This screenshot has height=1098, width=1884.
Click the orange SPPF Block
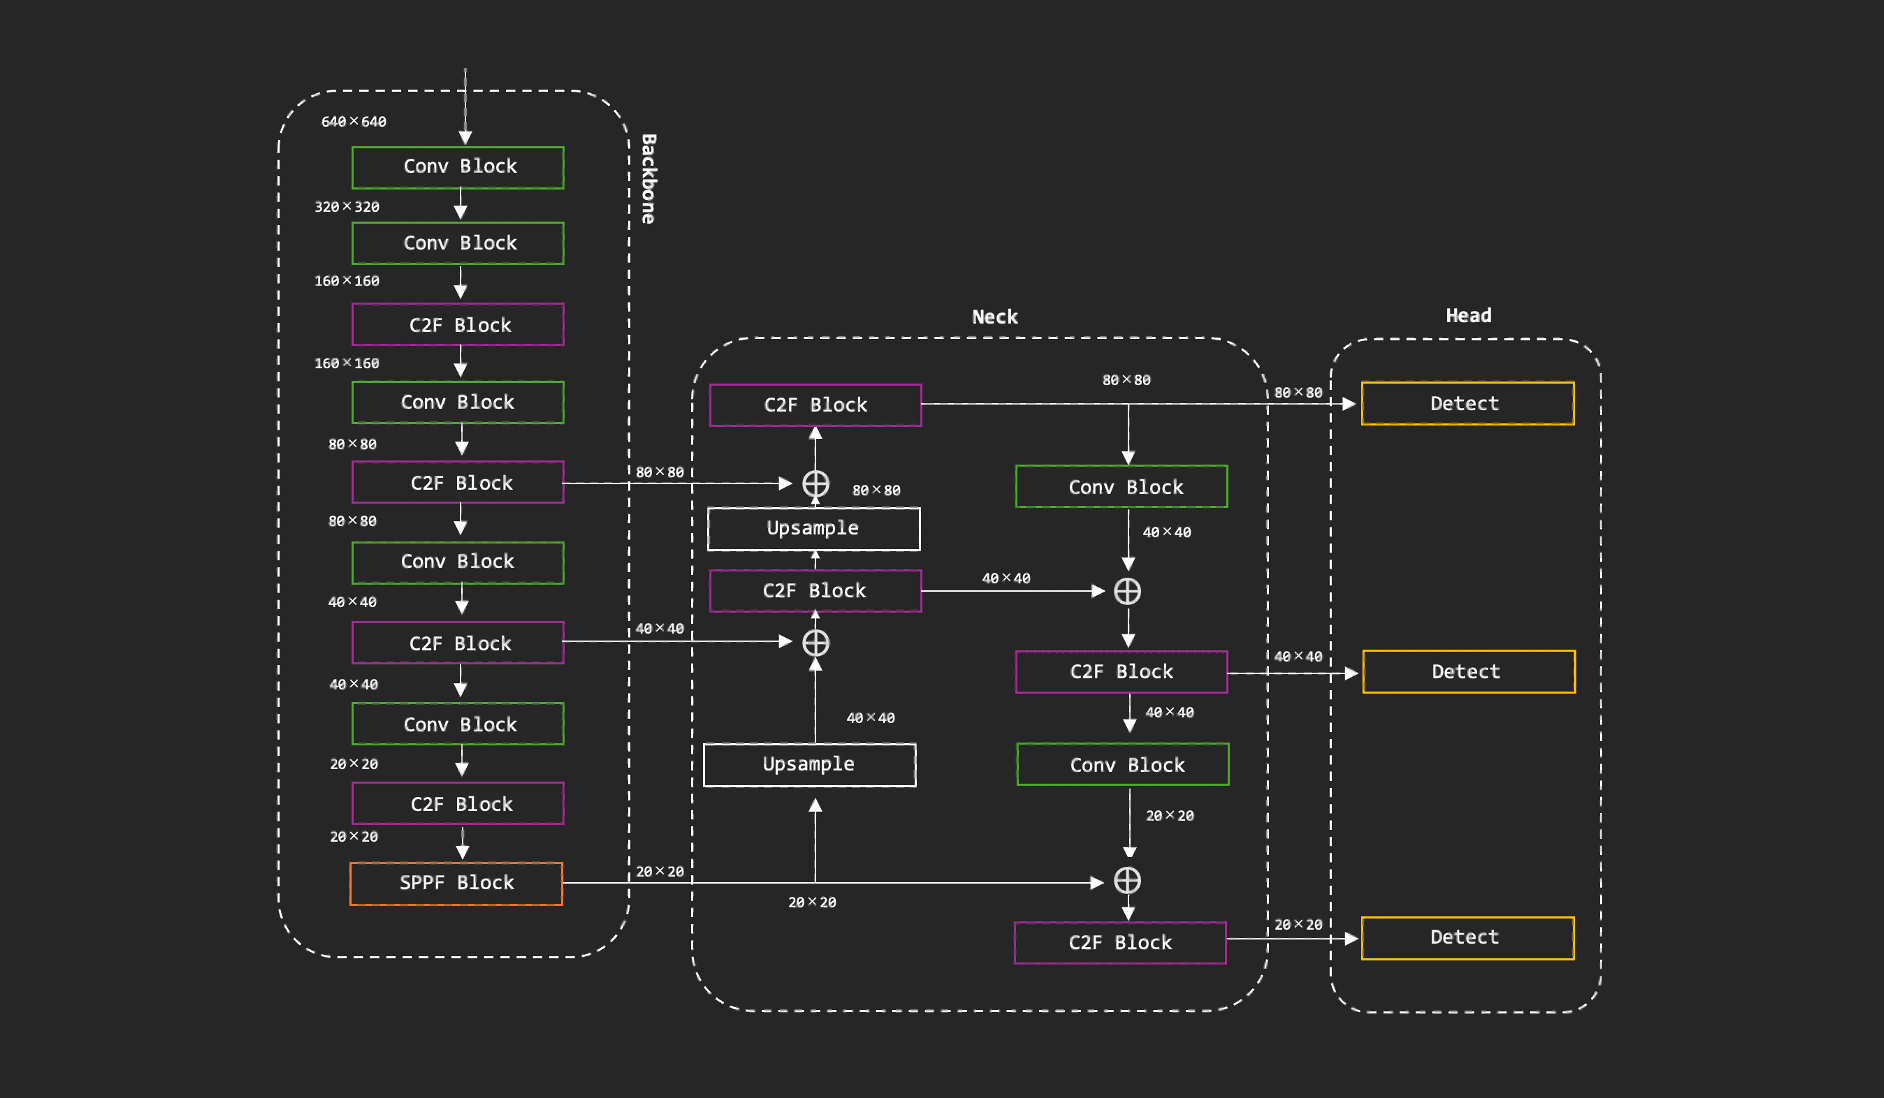click(x=456, y=883)
